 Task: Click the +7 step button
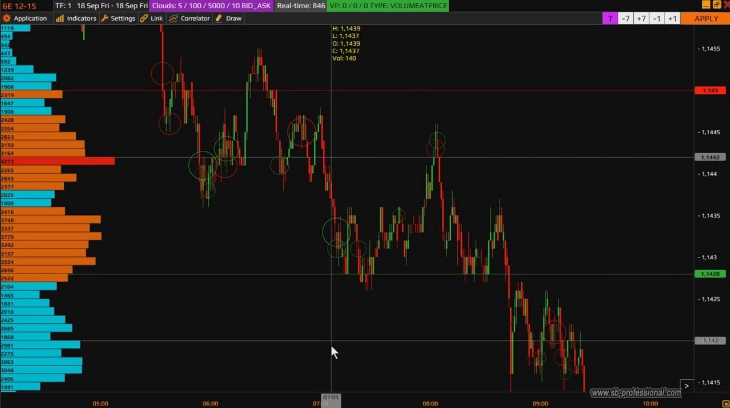(641, 18)
